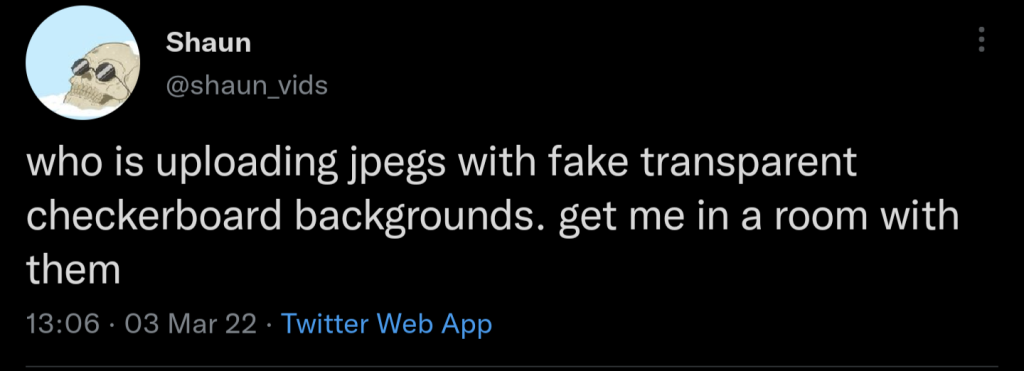1024x371 pixels.
Task: Open the Twitter Web App source link
Action: [386, 324]
